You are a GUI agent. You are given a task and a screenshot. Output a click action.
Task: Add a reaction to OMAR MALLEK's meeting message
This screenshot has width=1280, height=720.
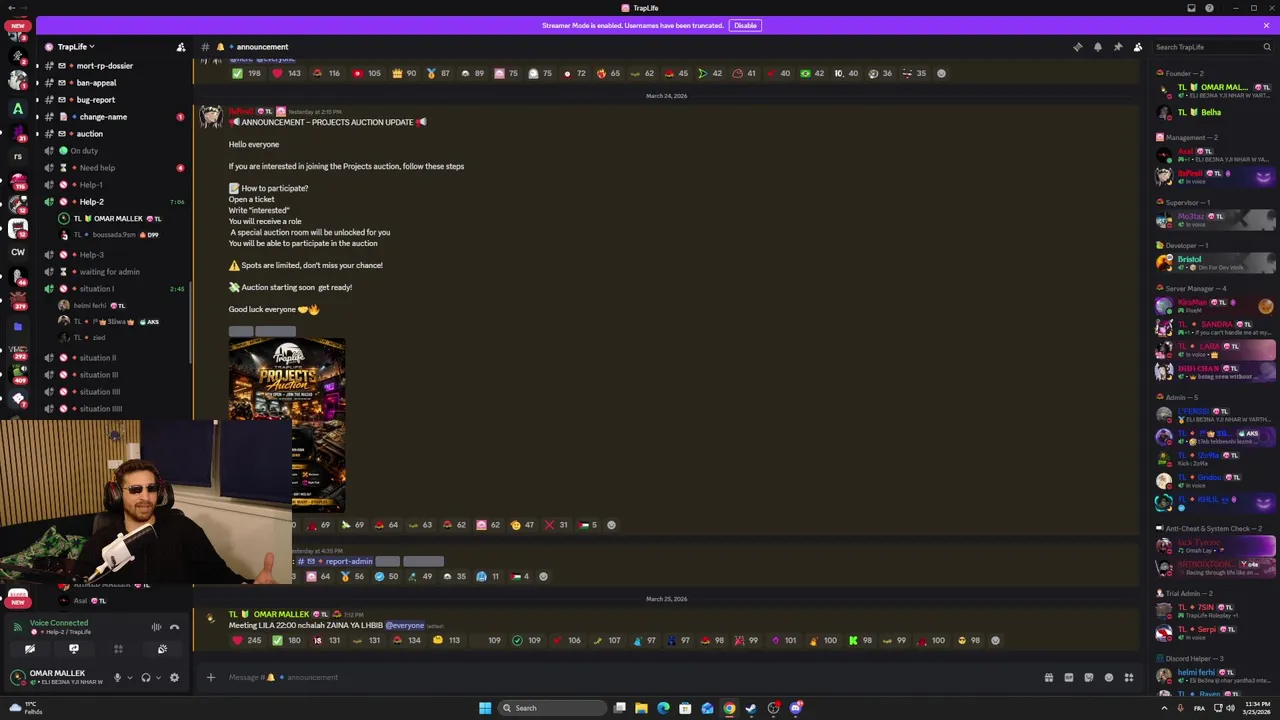(995, 641)
